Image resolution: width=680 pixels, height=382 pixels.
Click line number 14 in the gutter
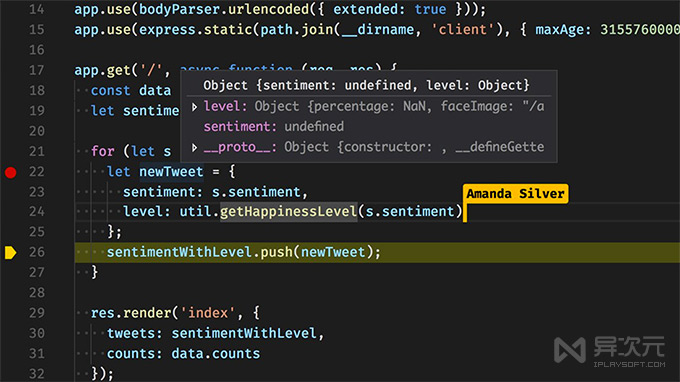(x=37, y=9)
